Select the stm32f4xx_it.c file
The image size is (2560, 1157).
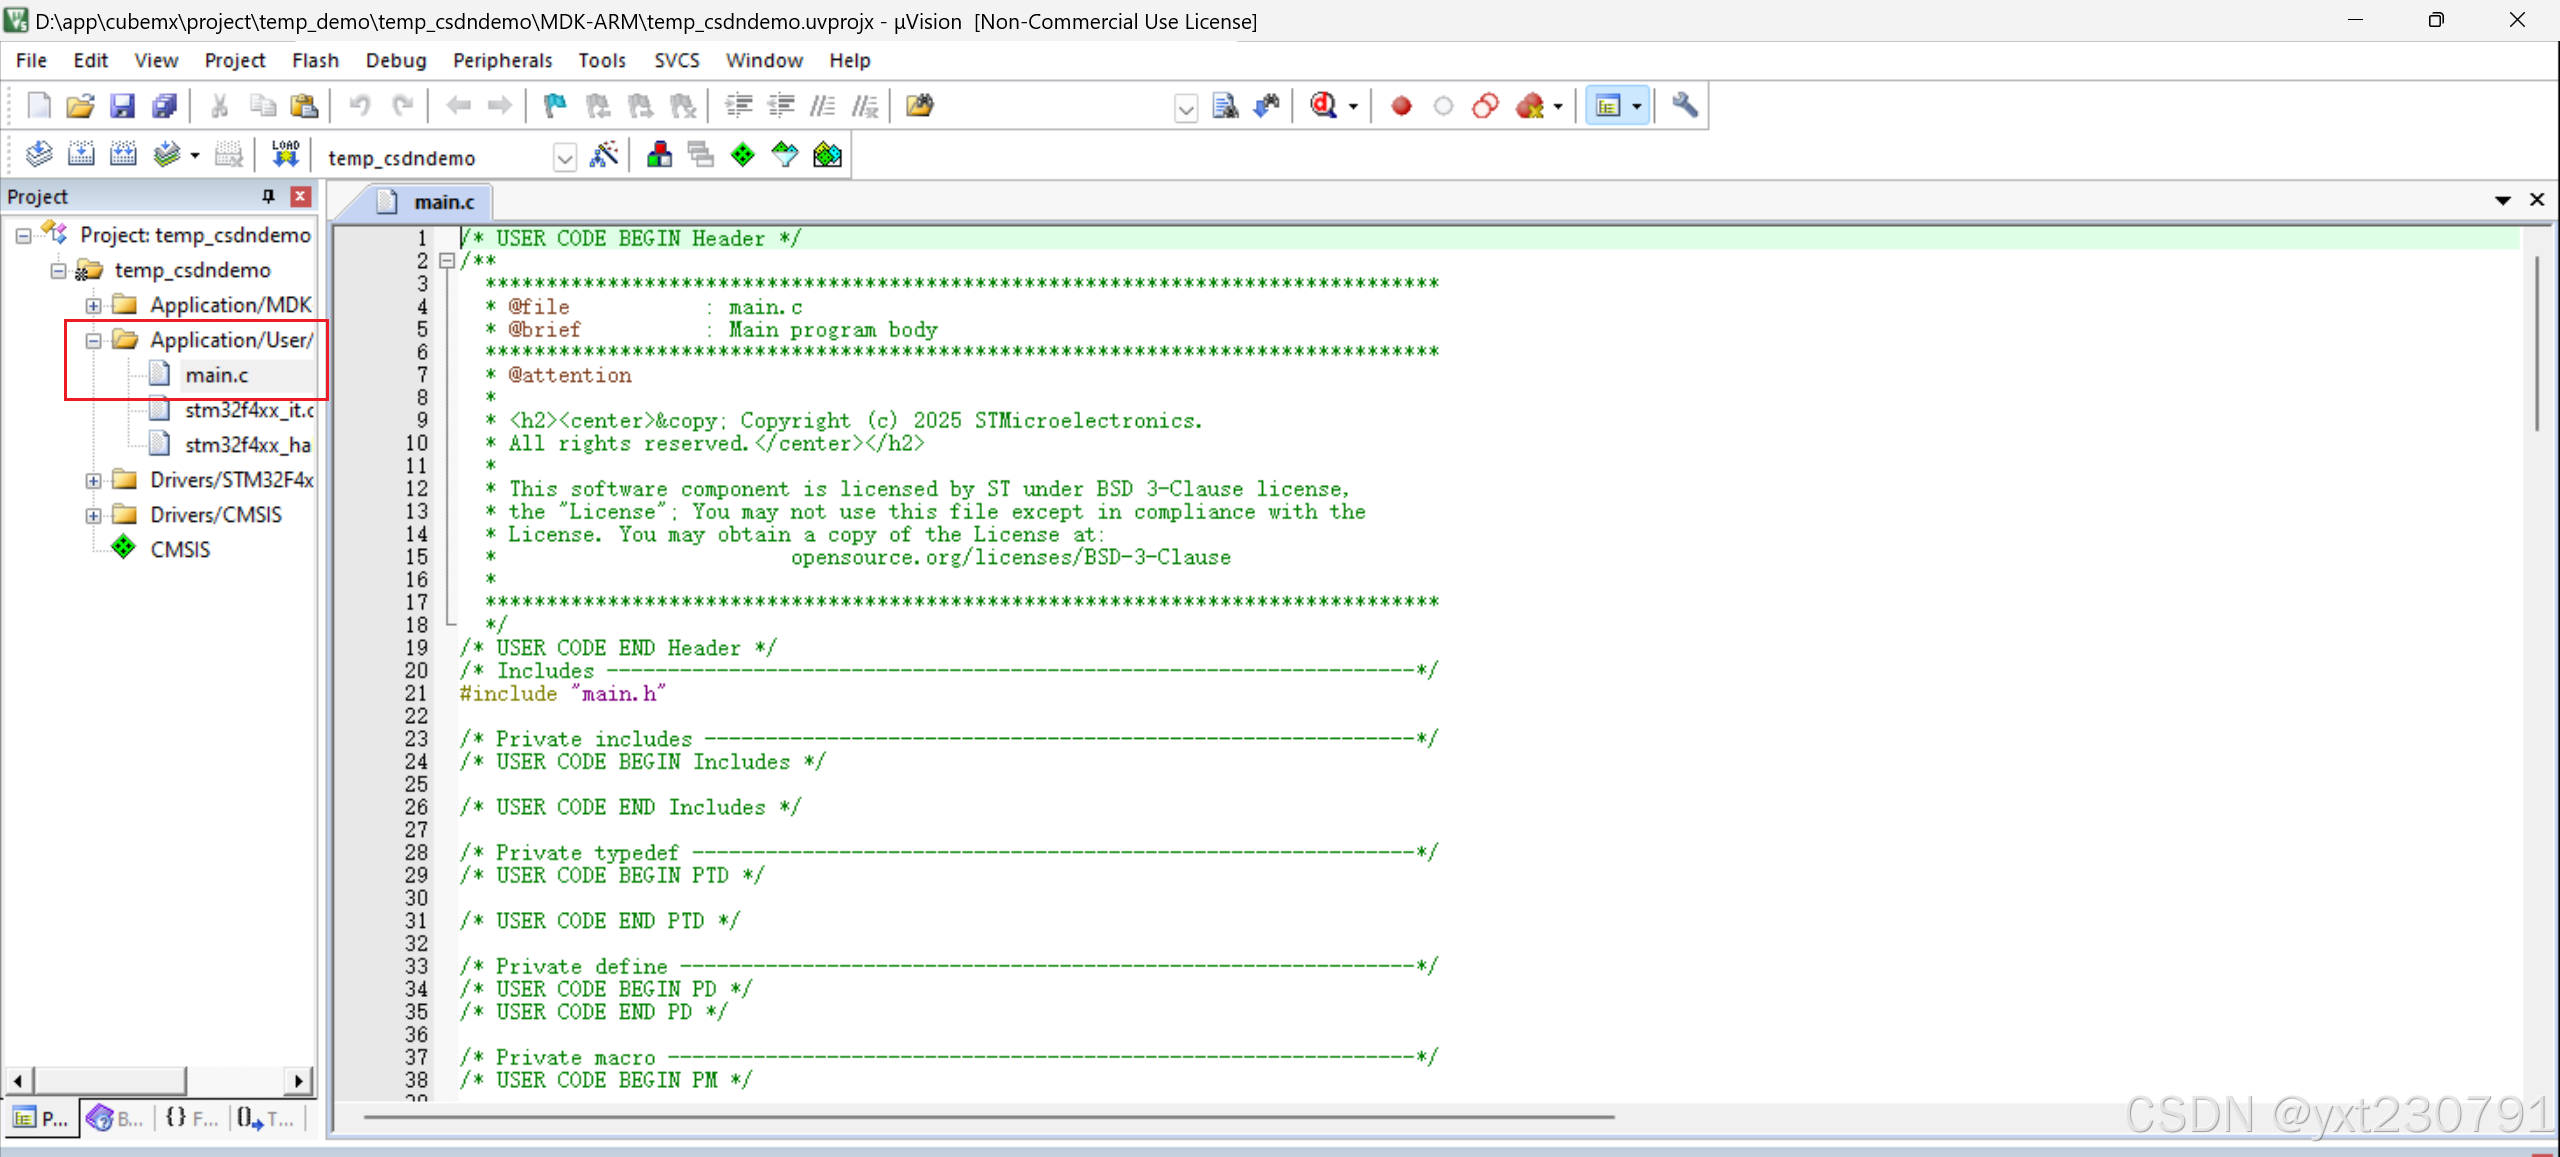click(x=248, y=410)
